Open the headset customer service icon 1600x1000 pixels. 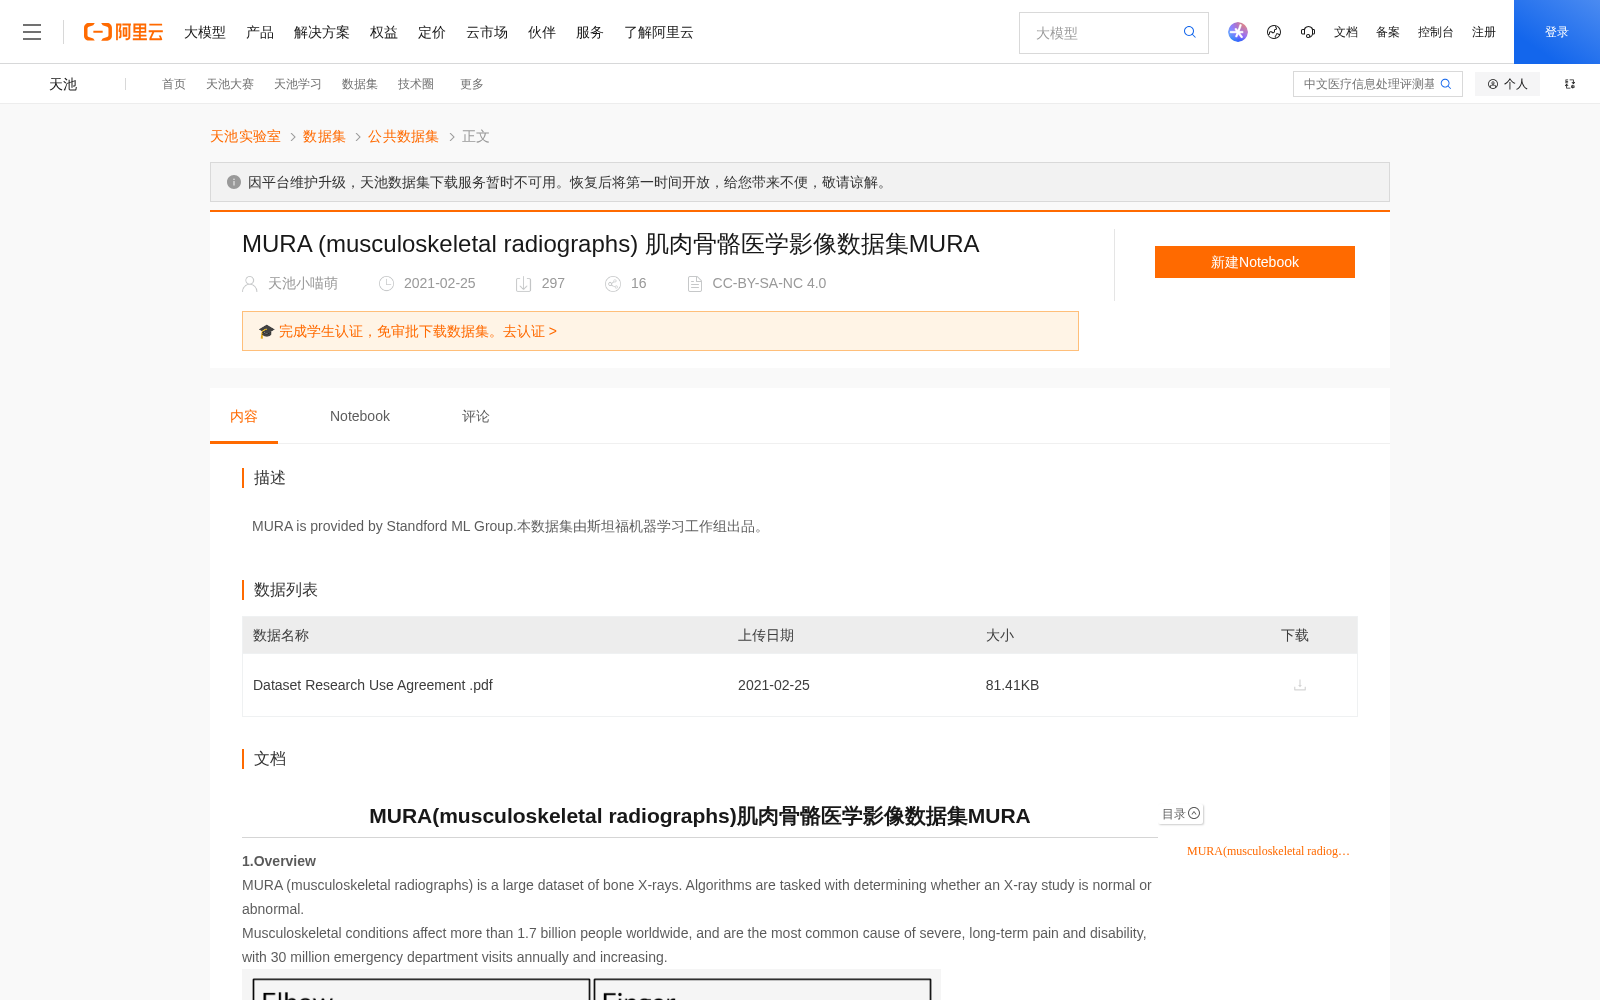pos(1308,32)
